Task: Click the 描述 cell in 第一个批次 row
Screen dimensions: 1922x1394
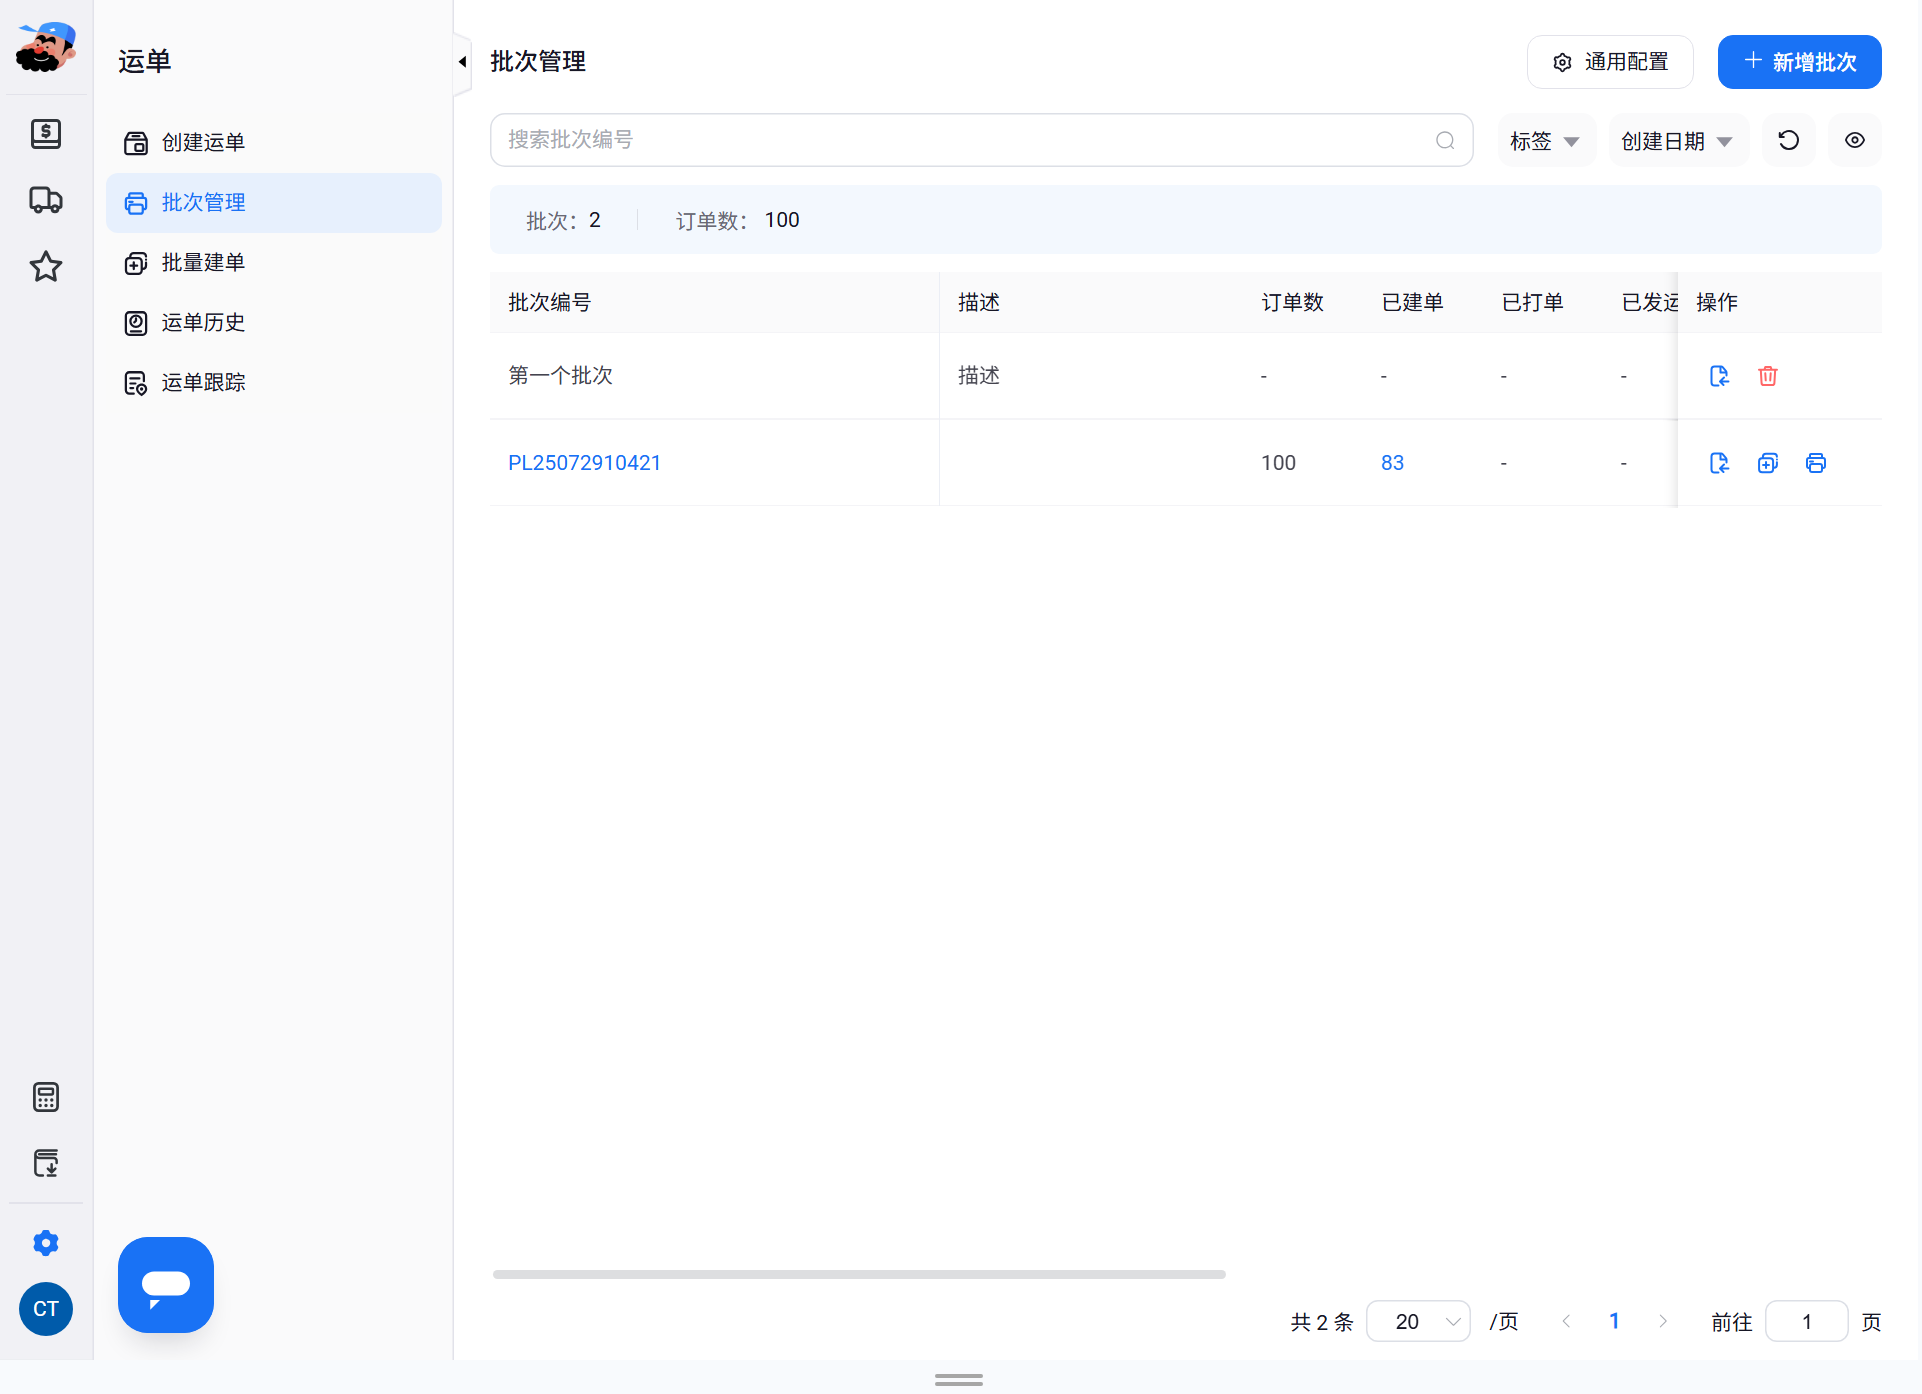Action: coord(979,376)
